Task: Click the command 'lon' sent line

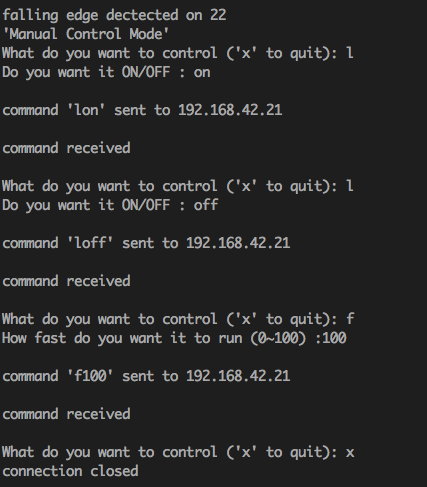Action: 142,110
